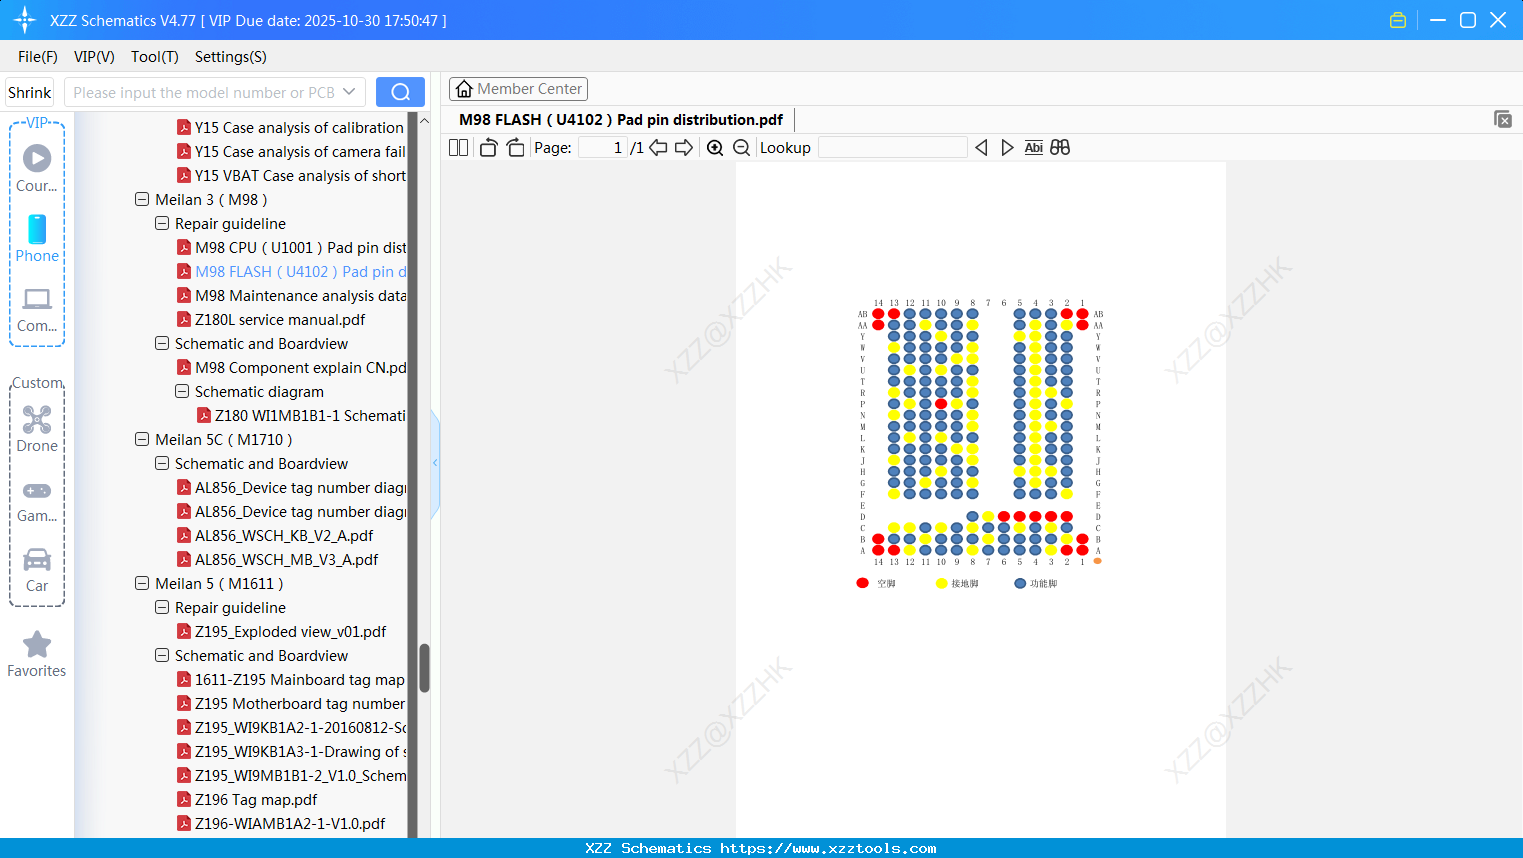Viewport: 1523px width, 858px height.
Task: Select the Car category icon
Action: [x=37, y=570]
